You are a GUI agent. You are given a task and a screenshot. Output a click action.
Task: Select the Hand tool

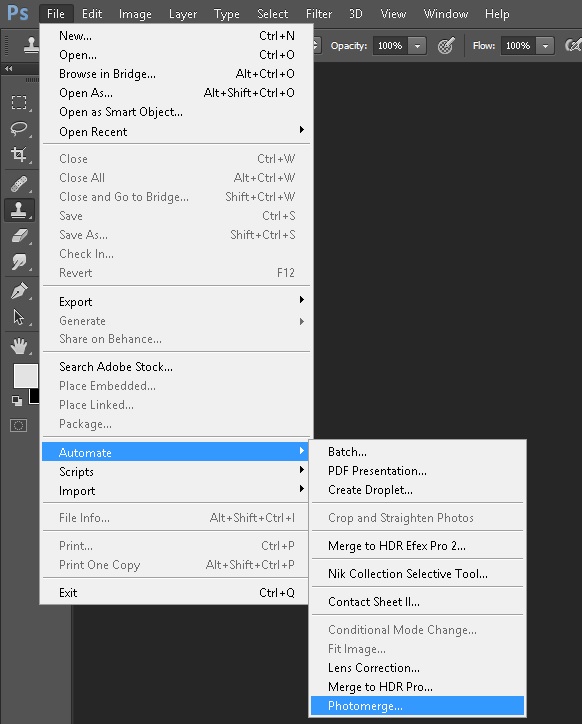(19, 345)
